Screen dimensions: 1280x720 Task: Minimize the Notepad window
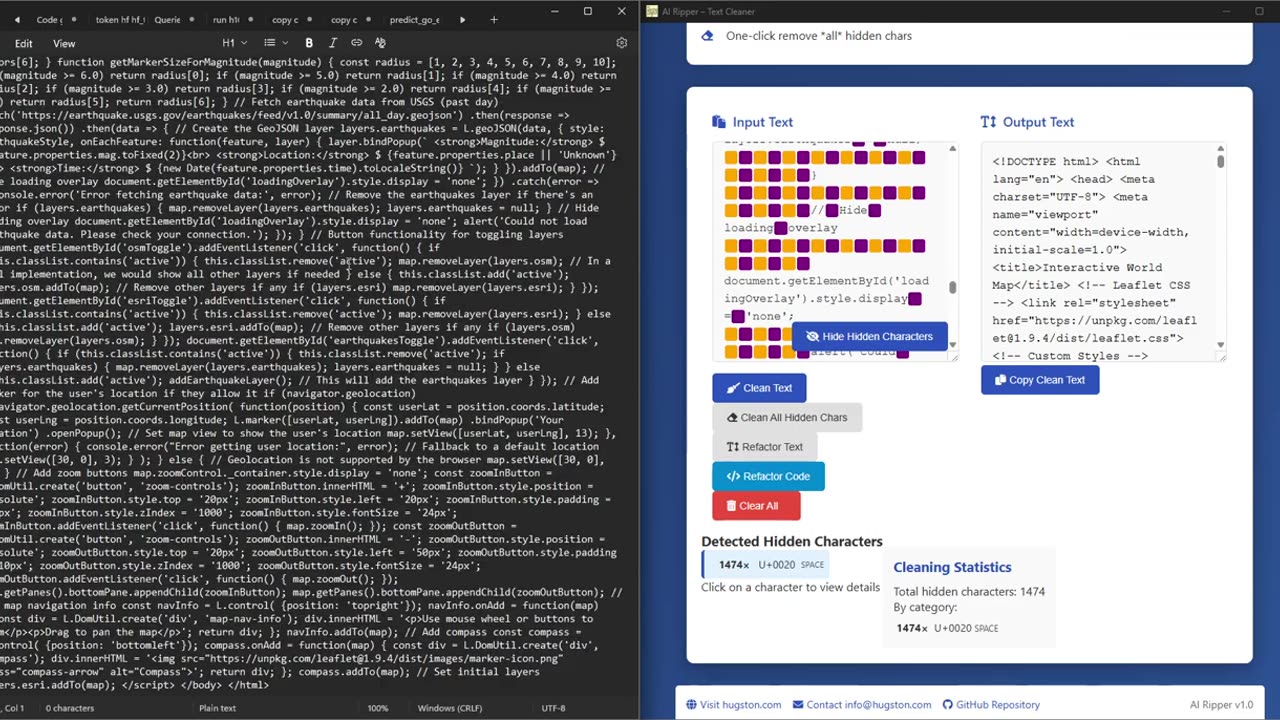[556, 11]
